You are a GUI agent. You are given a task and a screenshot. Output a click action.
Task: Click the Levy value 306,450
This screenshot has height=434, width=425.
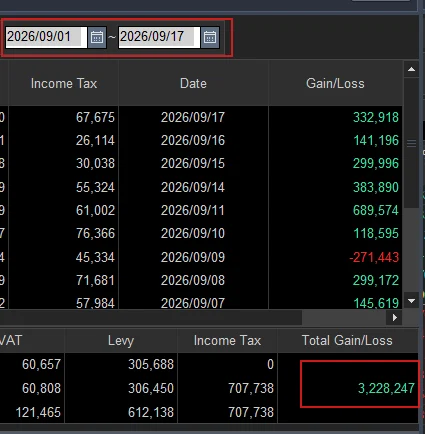[151, 388]
